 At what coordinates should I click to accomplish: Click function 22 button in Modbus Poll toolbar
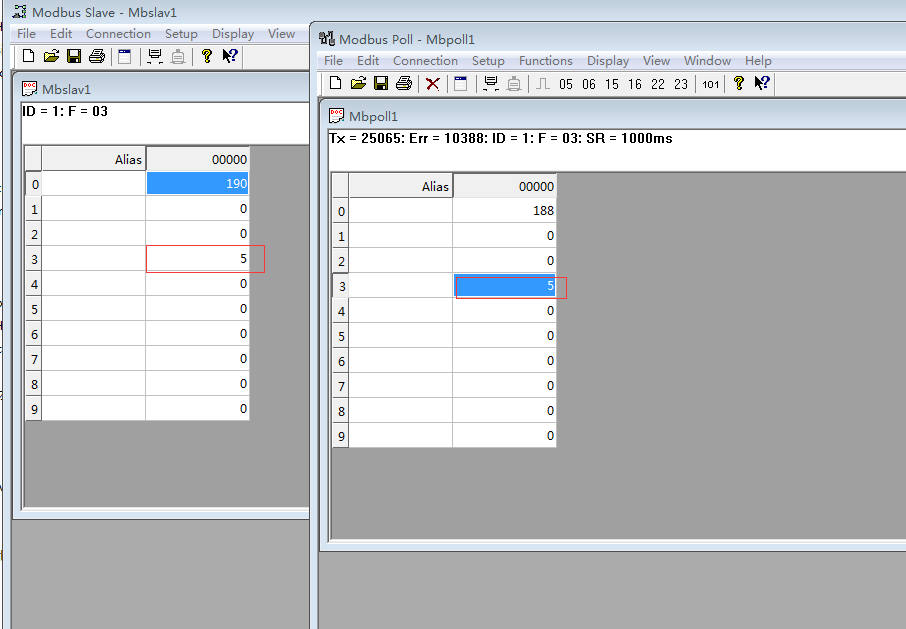658,84
